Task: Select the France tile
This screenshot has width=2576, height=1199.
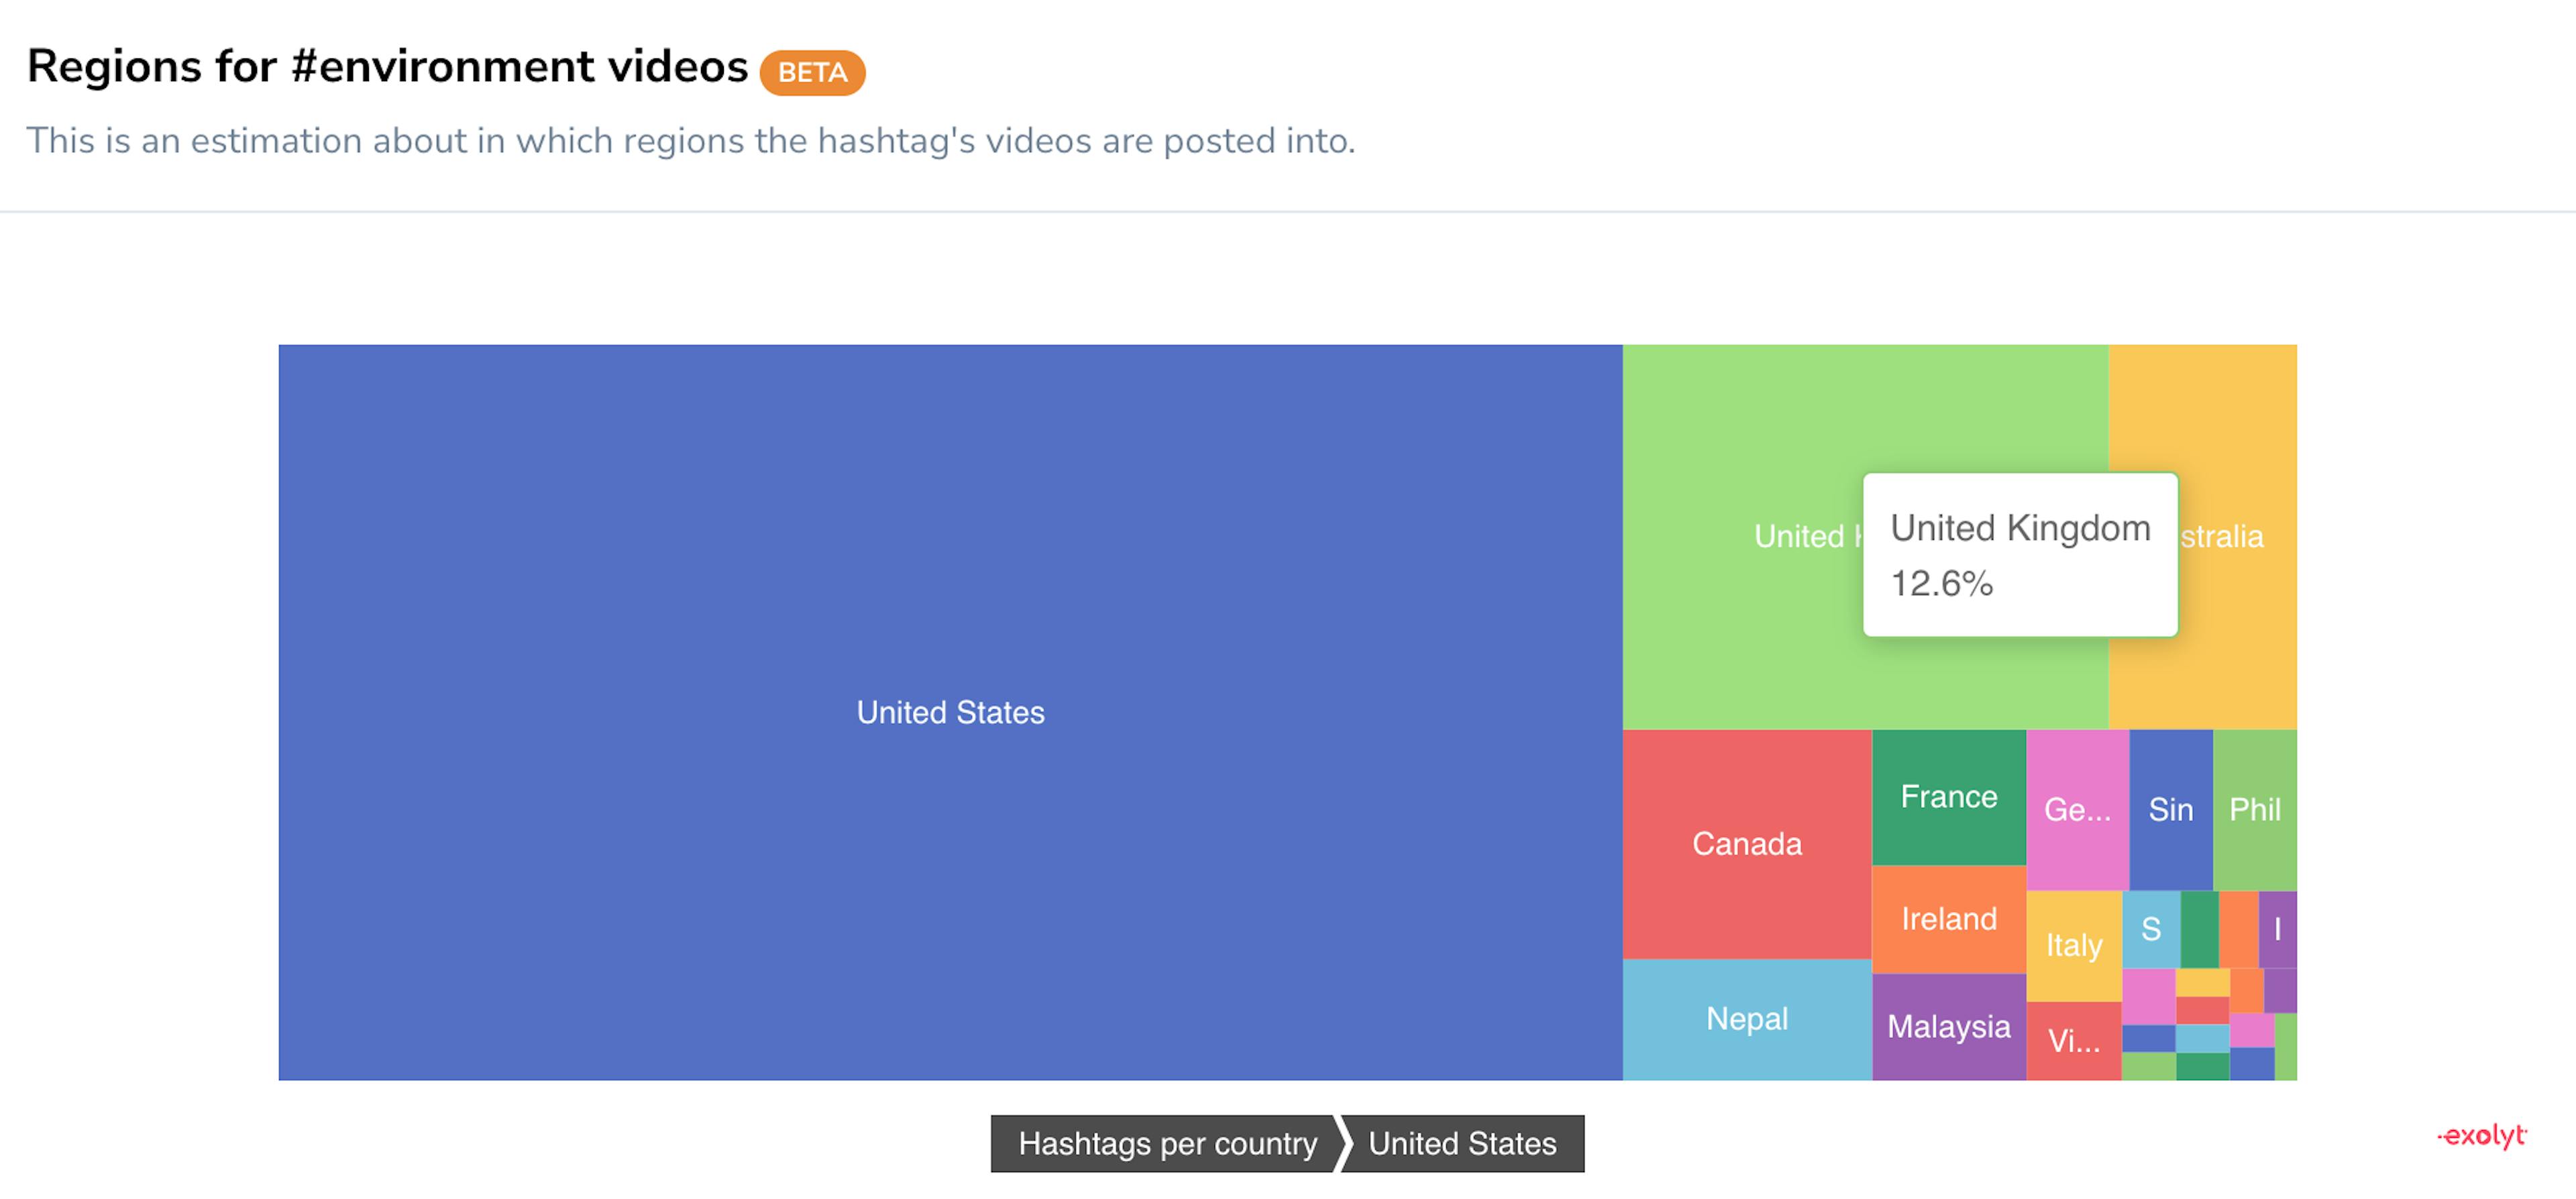Action: pyautogui.click(x=1948, y=797)
